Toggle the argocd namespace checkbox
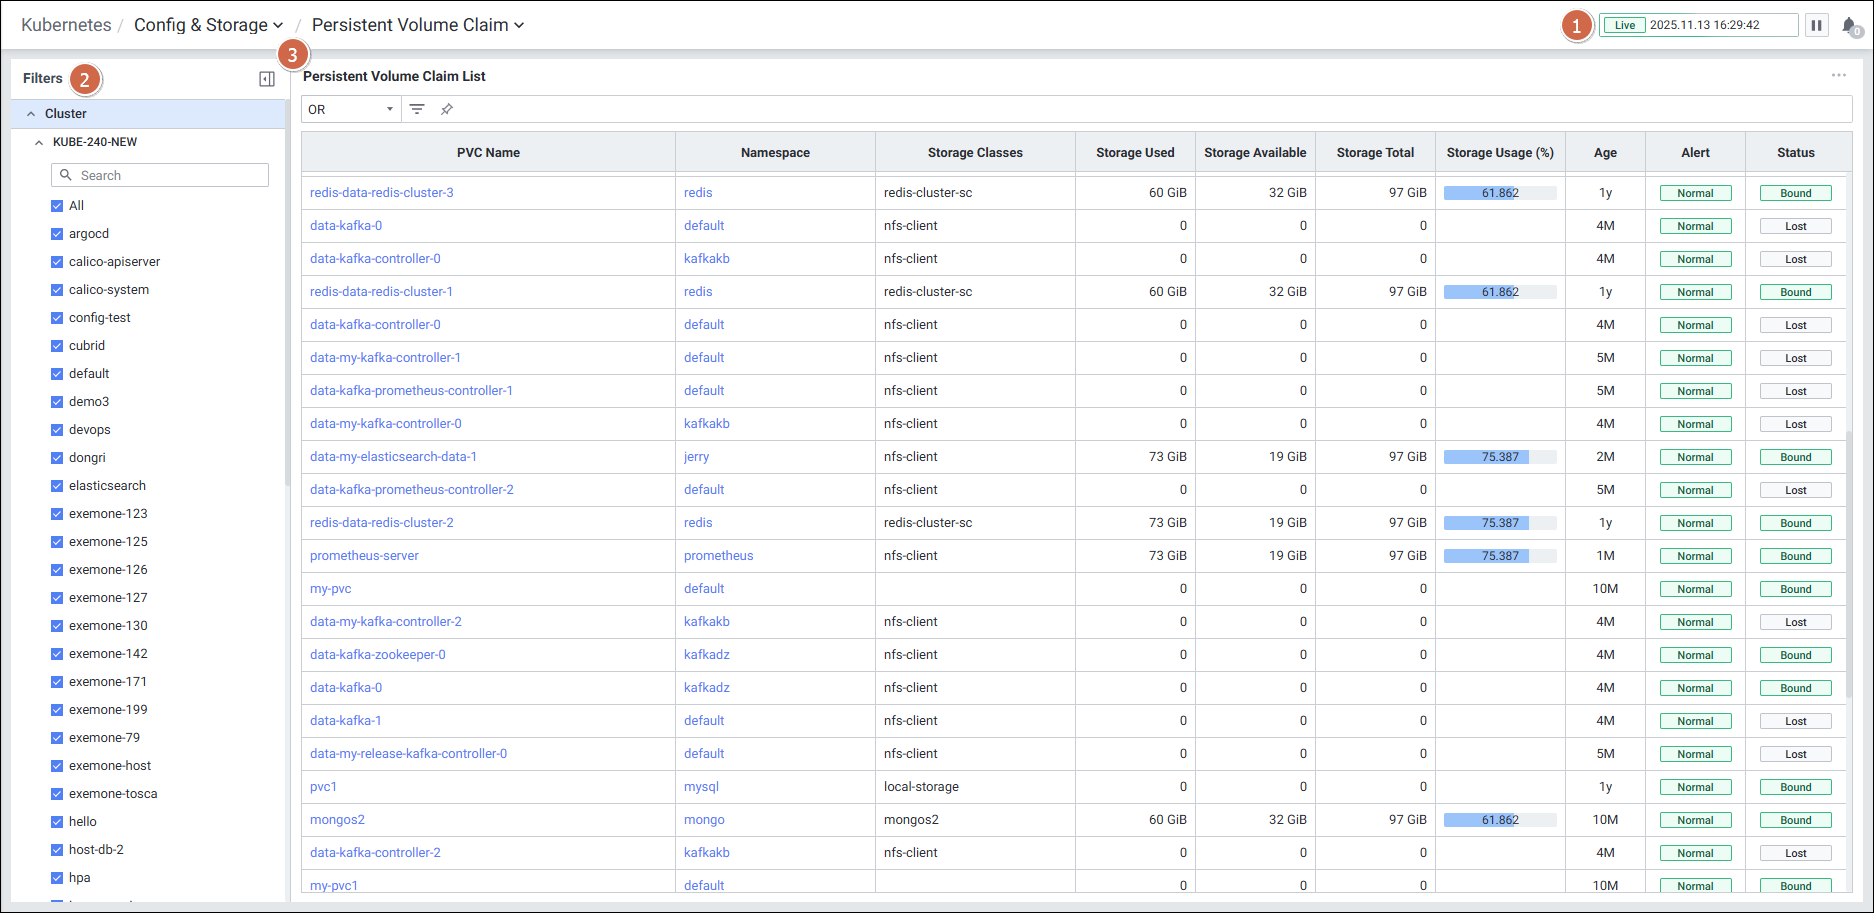This screenshot has width=1874, height=913. (57, 234)
